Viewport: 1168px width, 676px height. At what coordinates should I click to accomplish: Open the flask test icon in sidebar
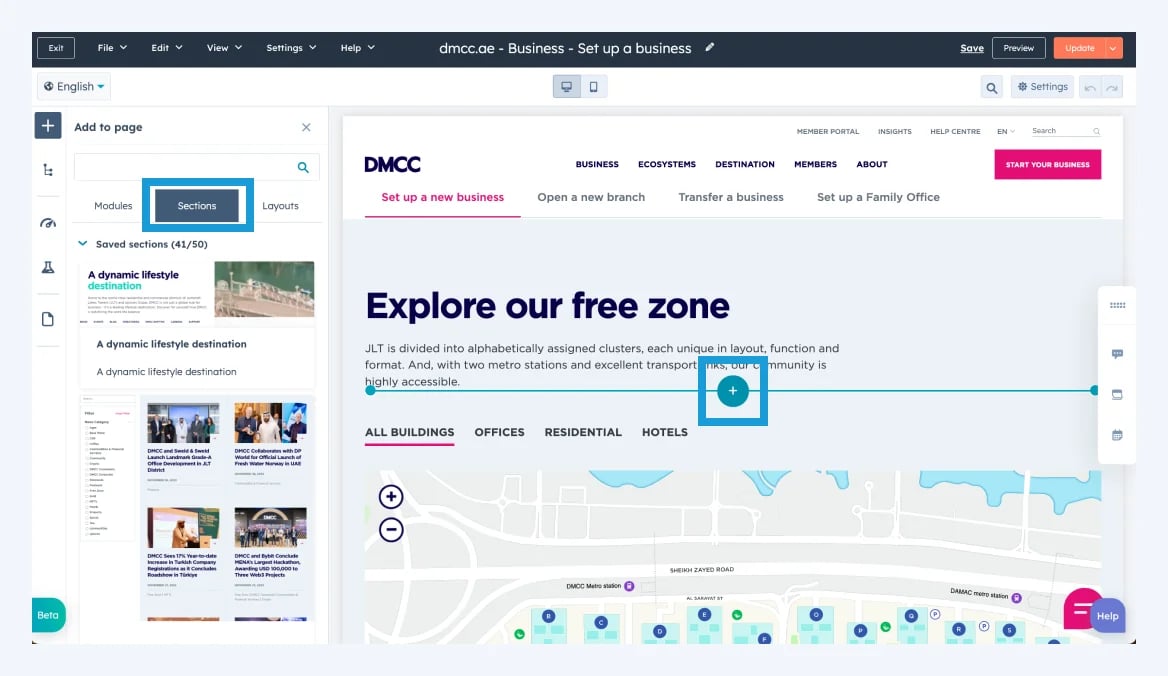(48, 267)
